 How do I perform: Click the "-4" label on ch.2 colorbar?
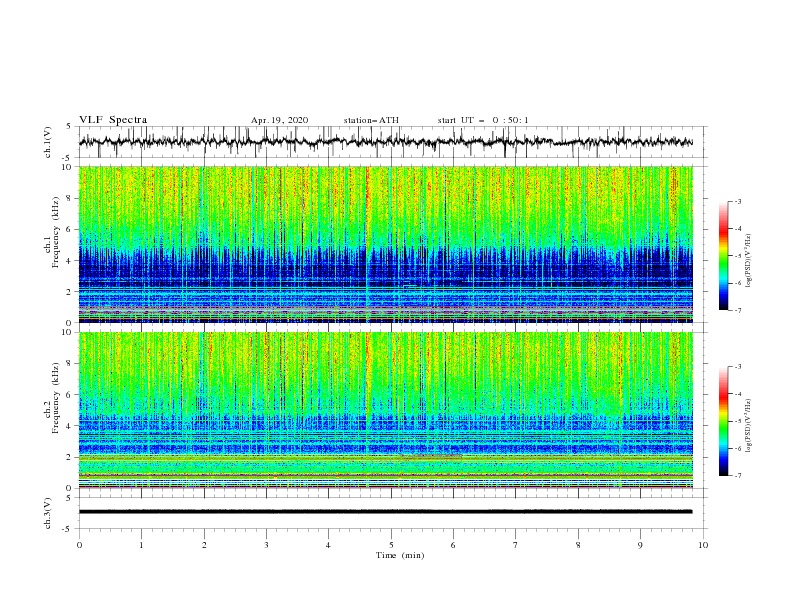pos(737,394)
